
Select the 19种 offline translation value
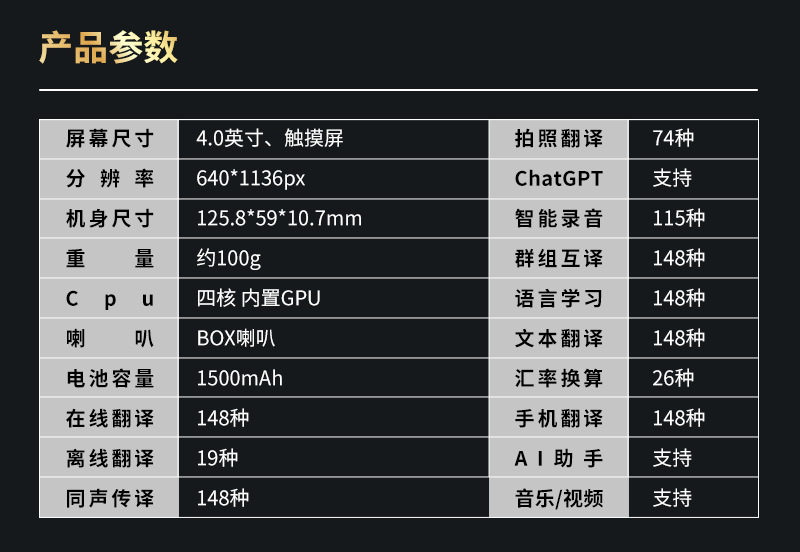[217, 459]
